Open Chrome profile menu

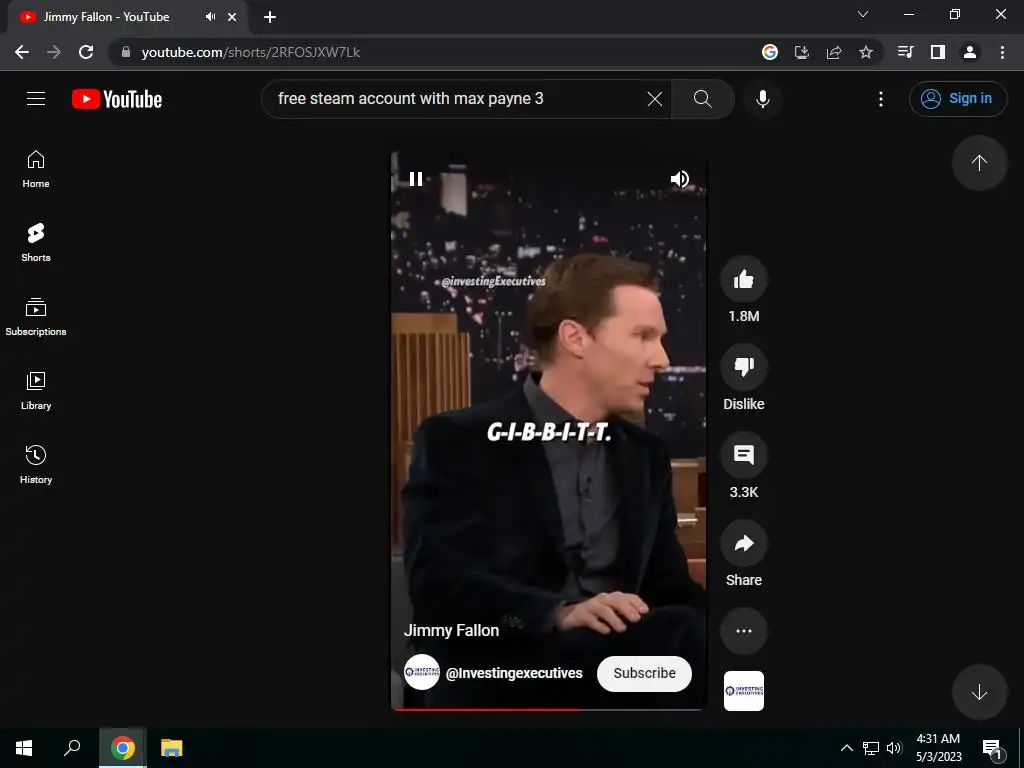(970, 52)
